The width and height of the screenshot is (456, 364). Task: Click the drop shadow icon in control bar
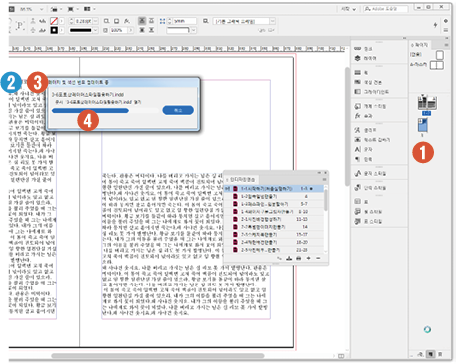[117, 21]
